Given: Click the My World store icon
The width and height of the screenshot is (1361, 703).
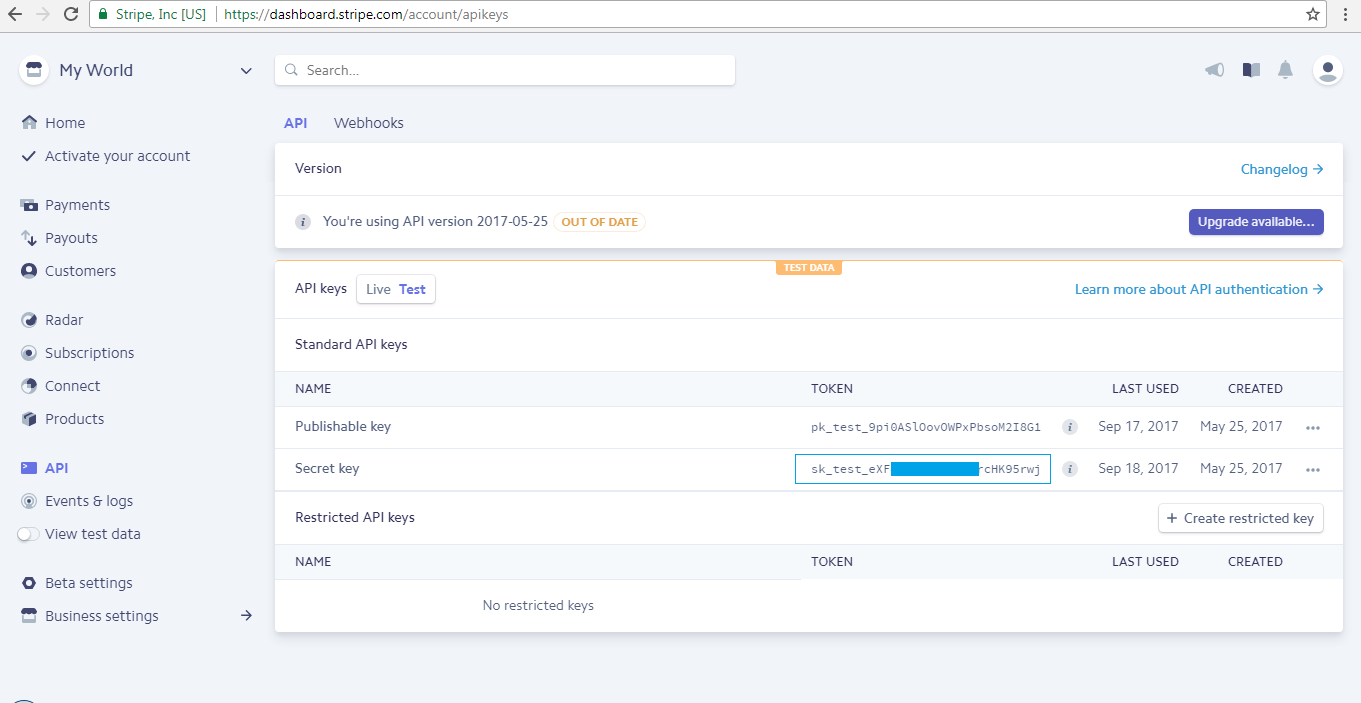Looking at the screenshot, I should (34, 70).
